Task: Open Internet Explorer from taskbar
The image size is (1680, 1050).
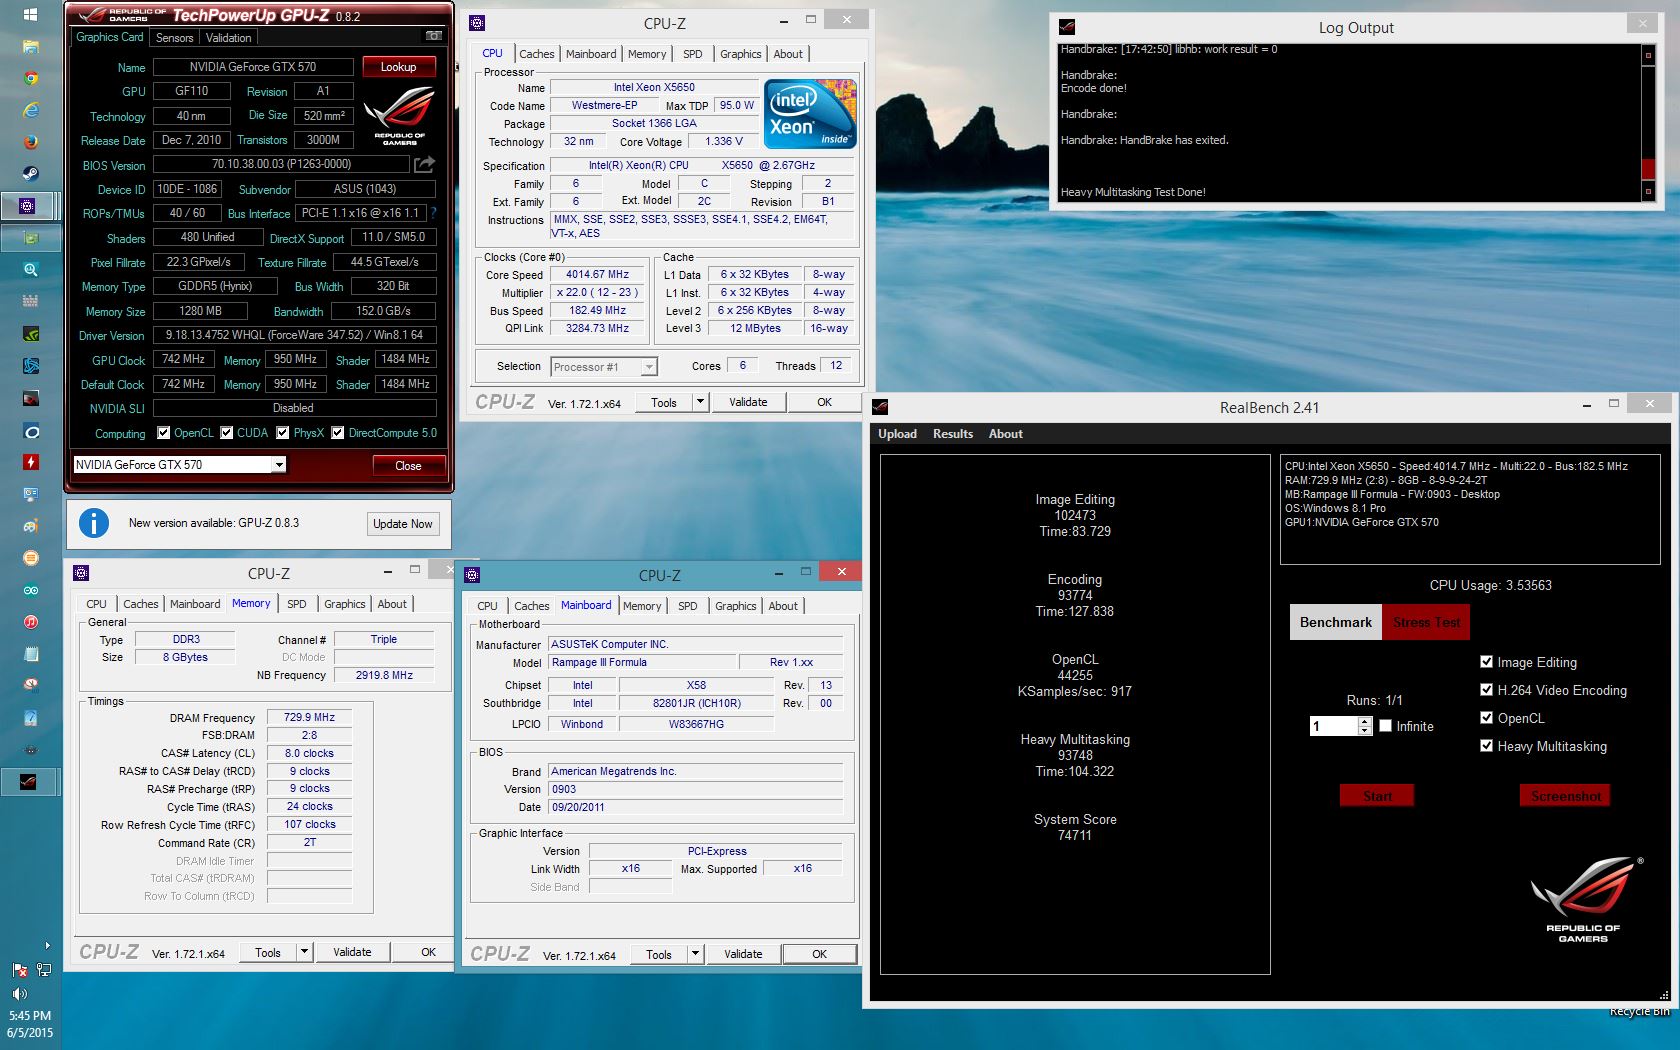Action: pyautogui.click(x=30, y=110)
